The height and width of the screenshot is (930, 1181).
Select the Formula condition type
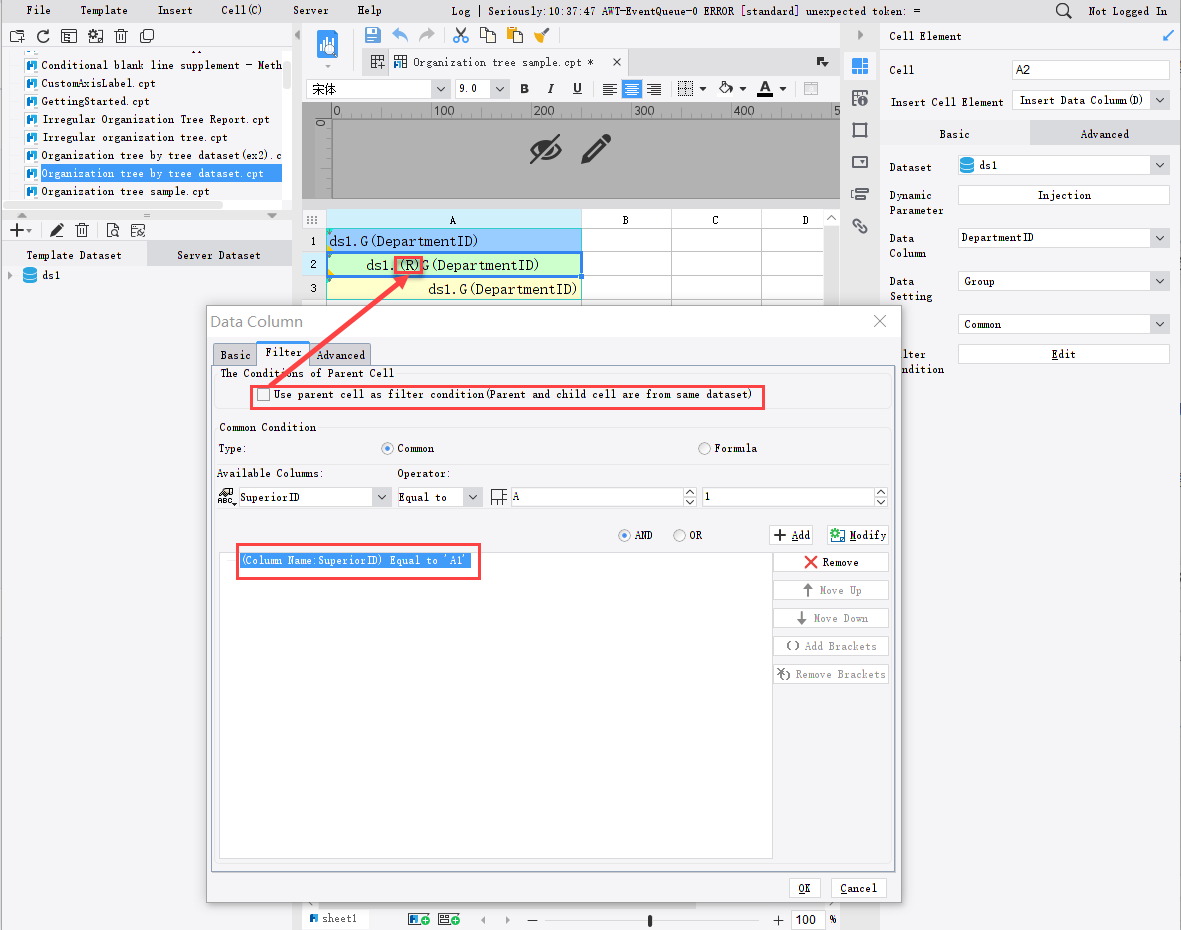[703, 448]
